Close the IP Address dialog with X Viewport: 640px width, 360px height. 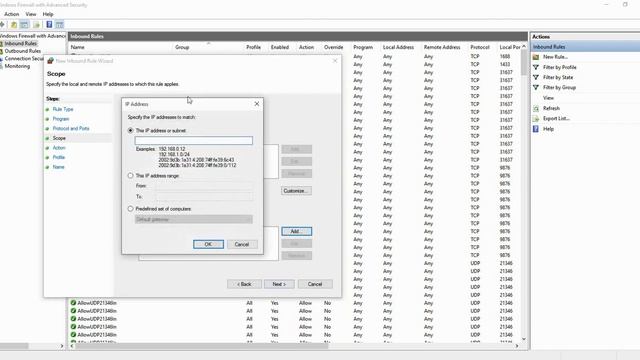pos(257,104)
